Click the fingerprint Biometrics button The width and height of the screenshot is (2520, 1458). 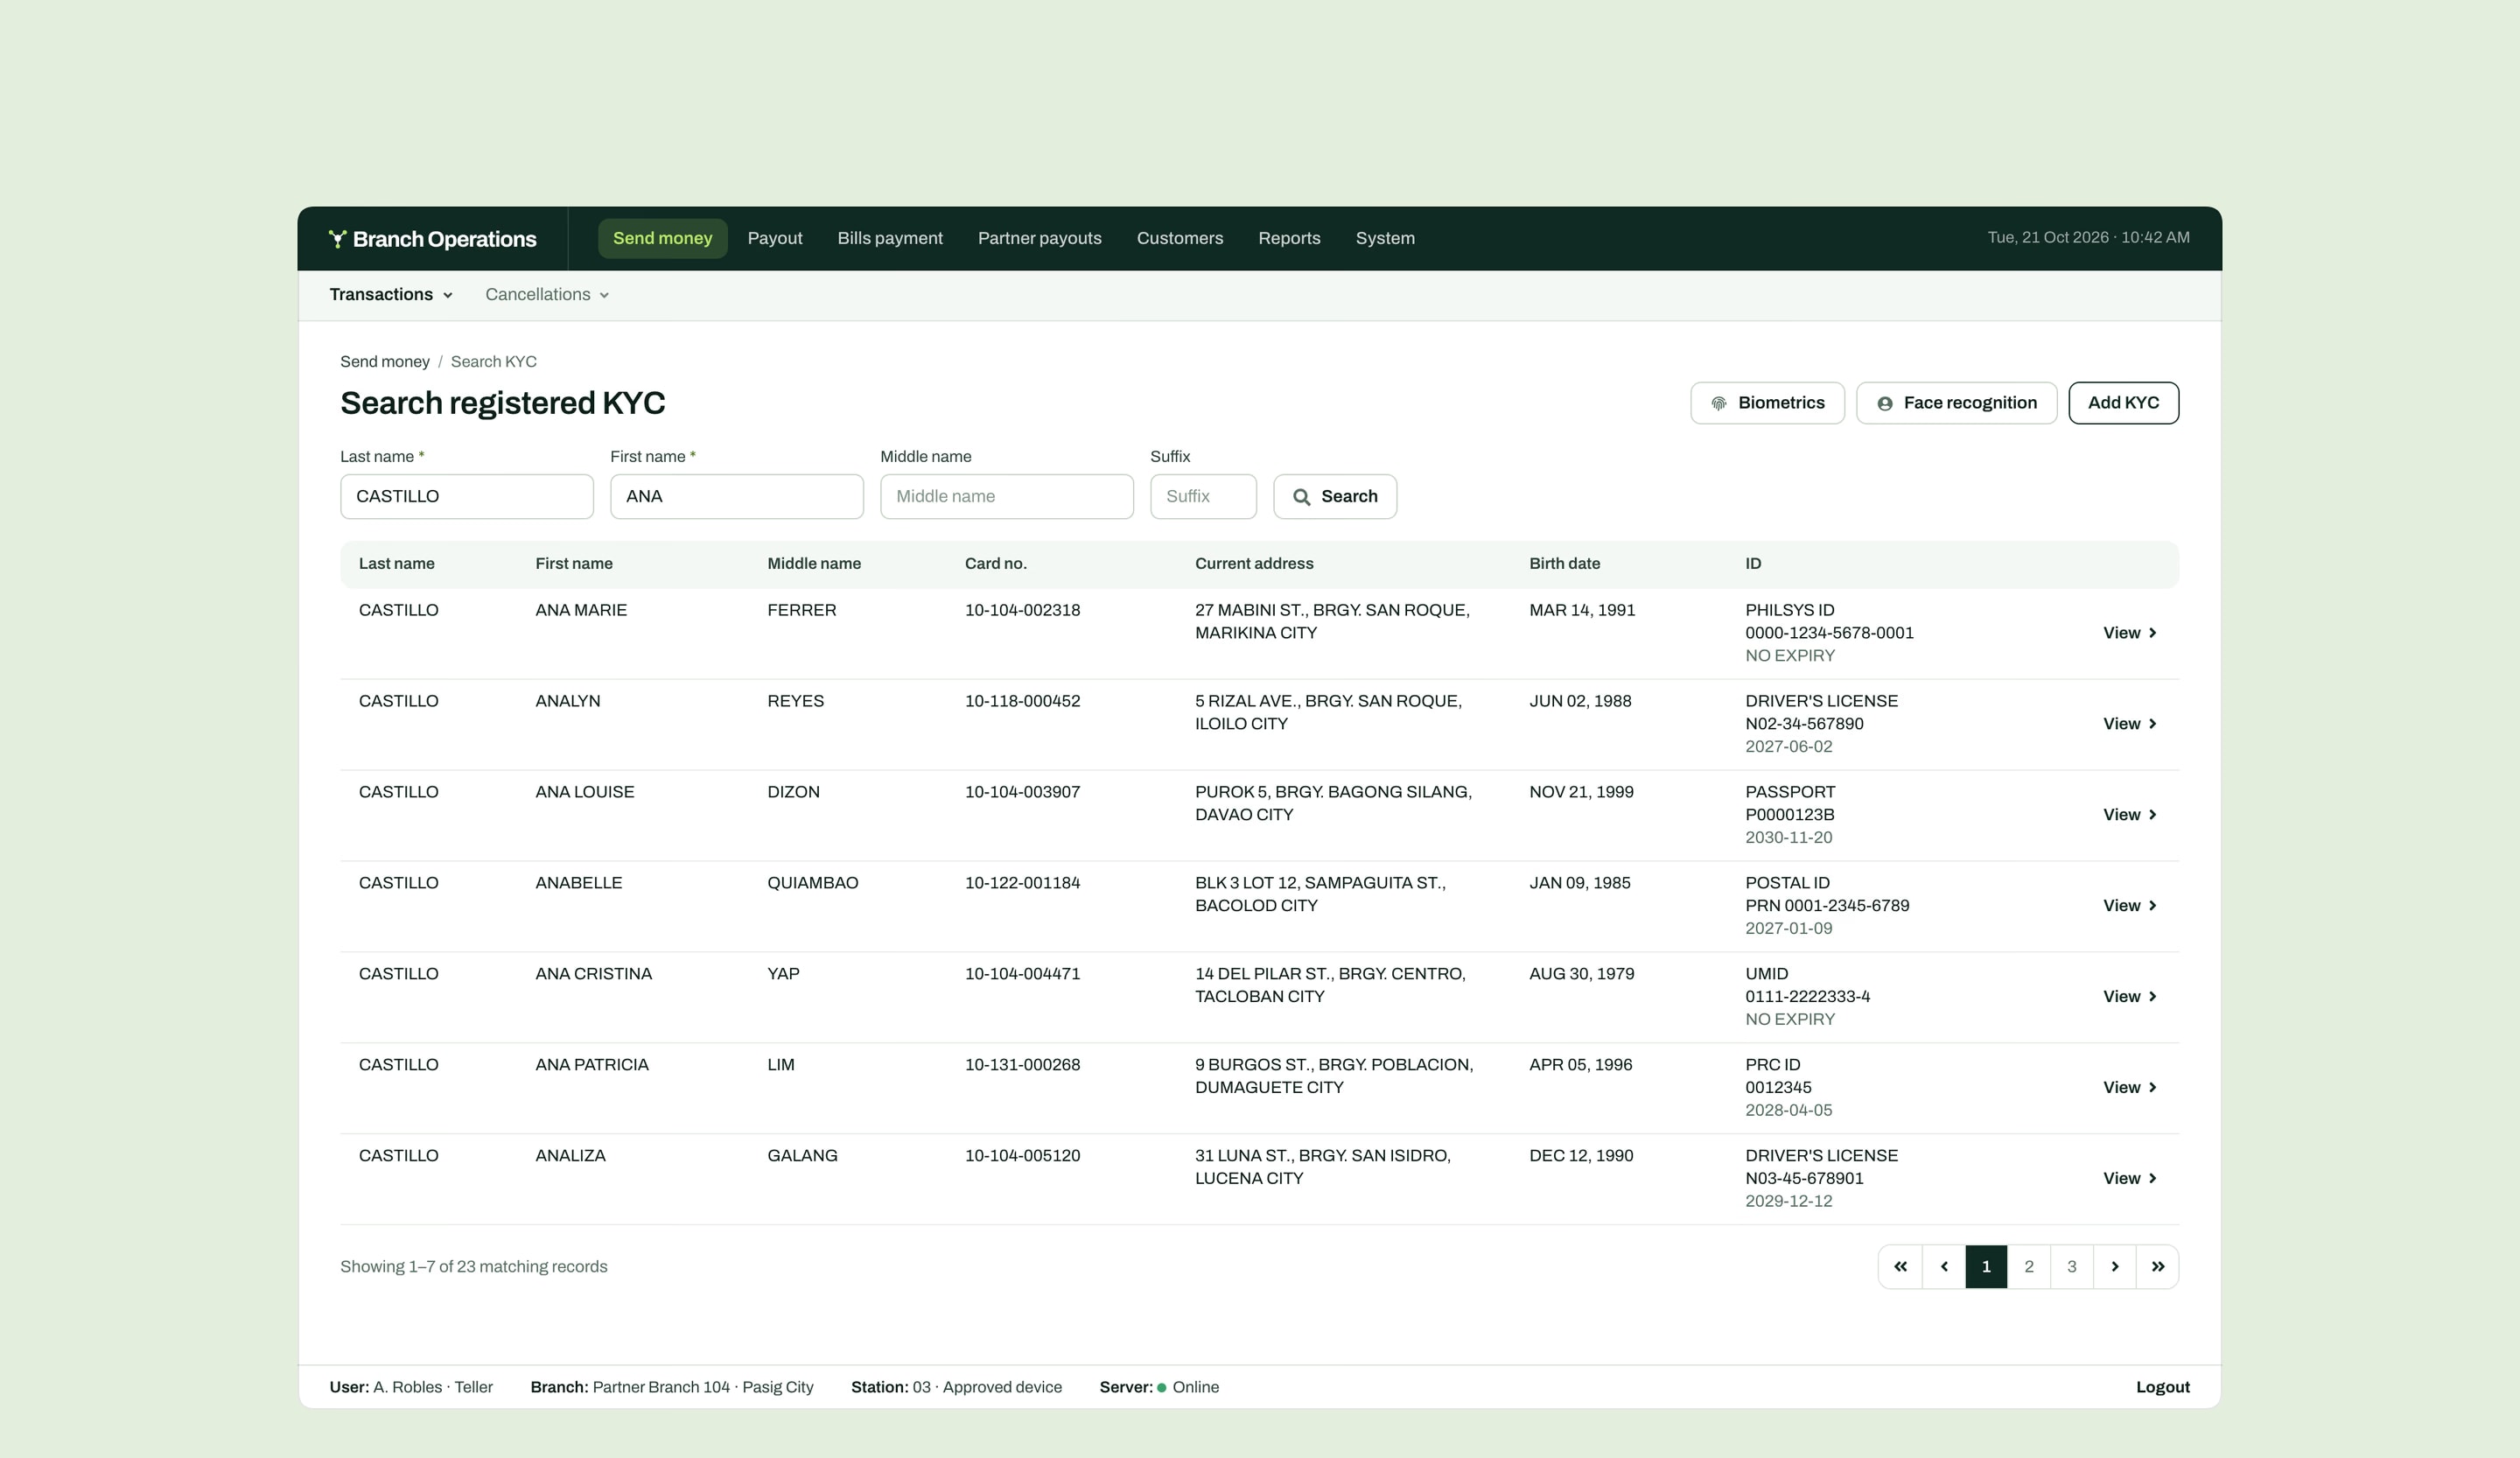pos(1767,403)
